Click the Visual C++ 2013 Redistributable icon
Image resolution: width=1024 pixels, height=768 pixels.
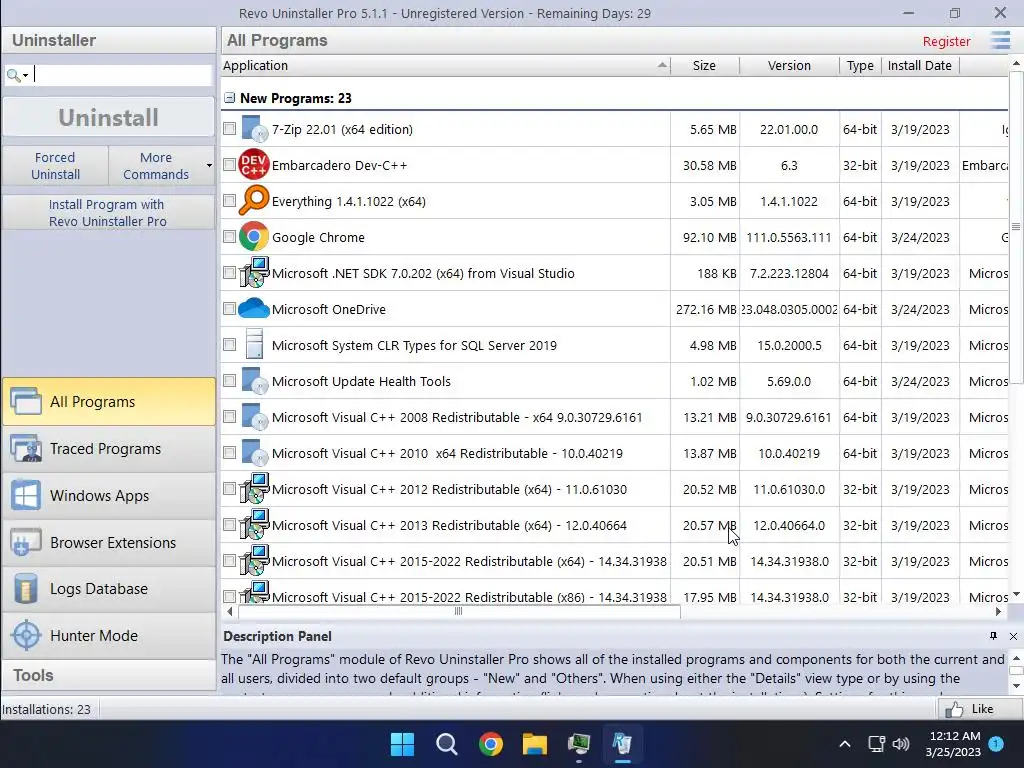(253, 524)
